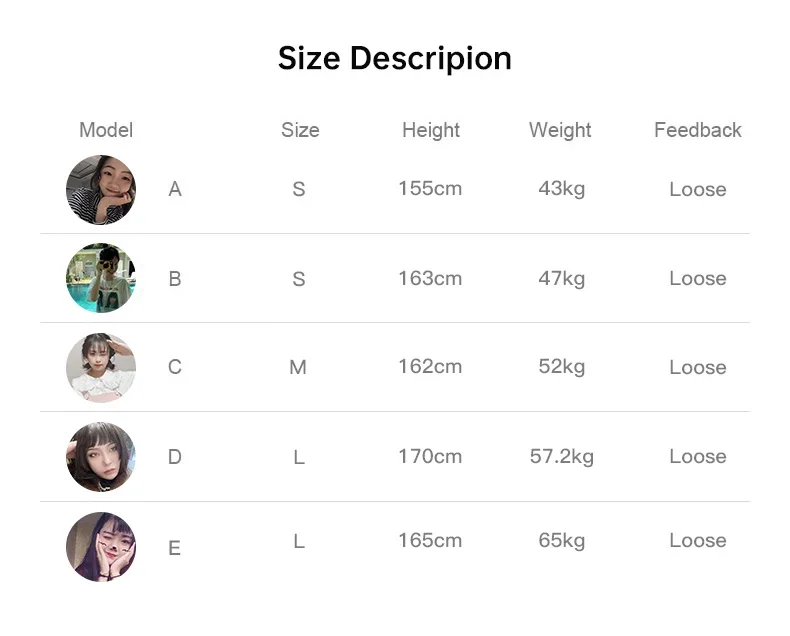Viewport: 790px width, 636px height.
Task: Click the 52kg weight value
Action: tap(562, 367)
